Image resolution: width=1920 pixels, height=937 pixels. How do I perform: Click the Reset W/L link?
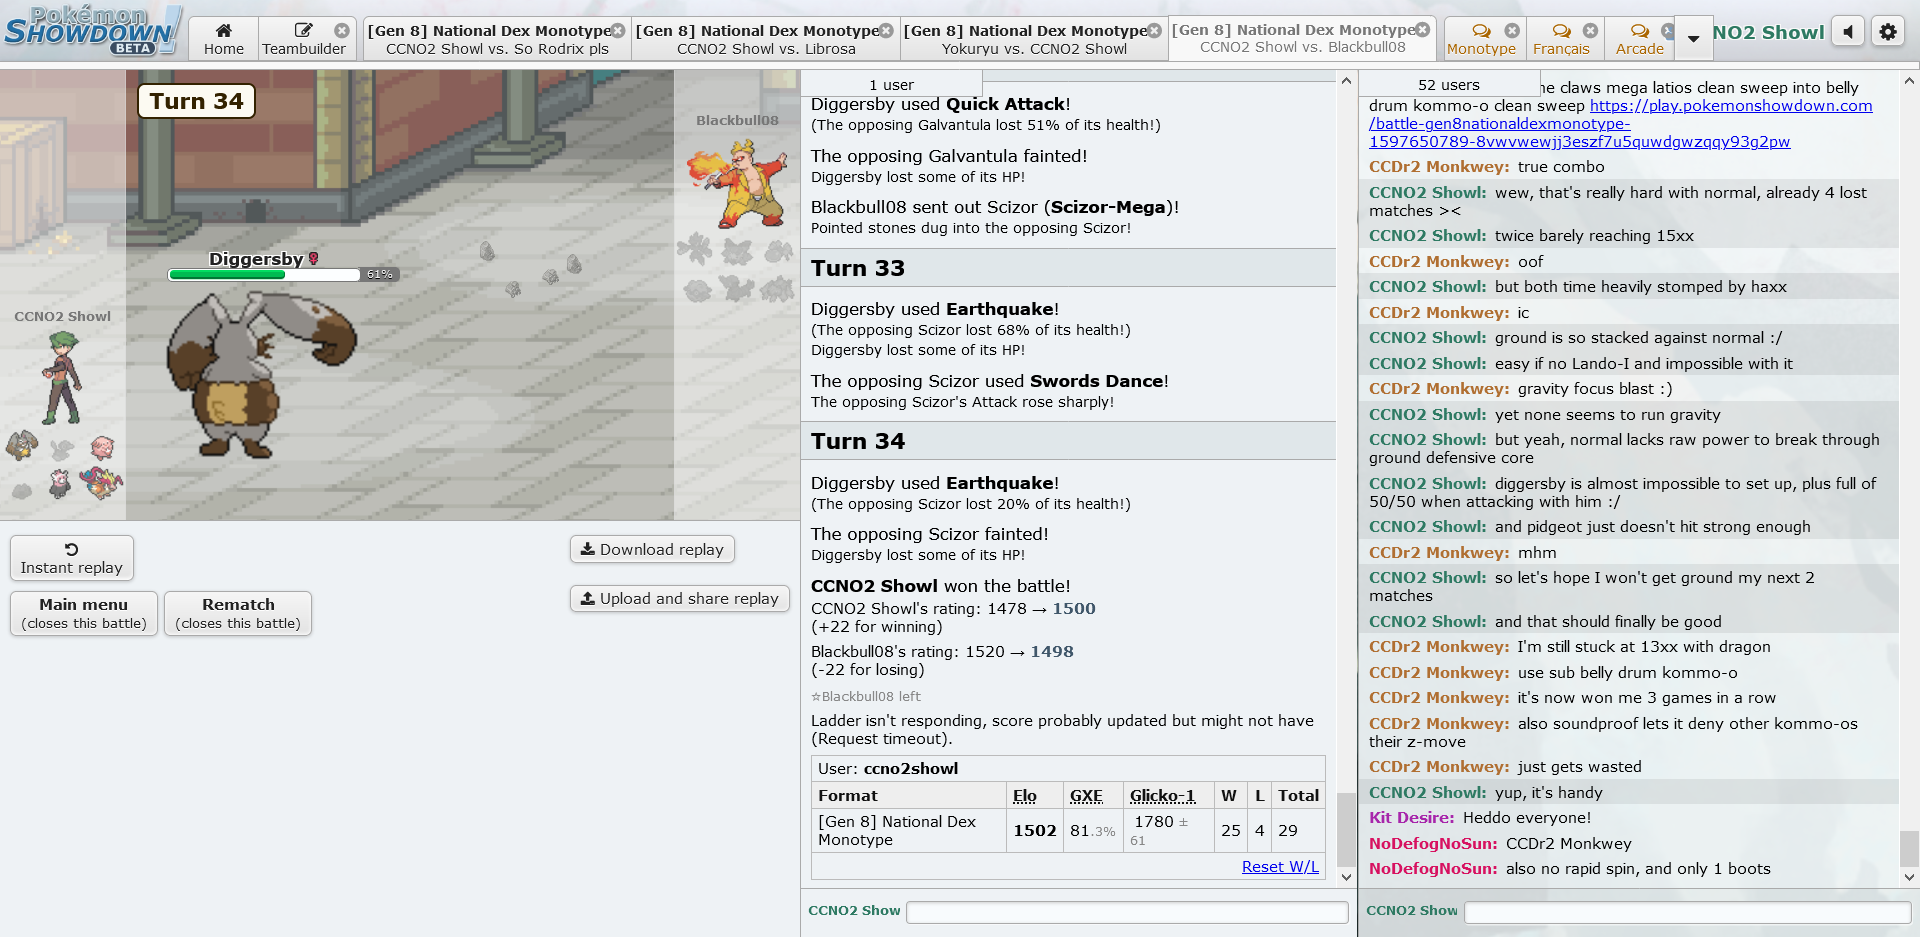[x=1280, y=867]
